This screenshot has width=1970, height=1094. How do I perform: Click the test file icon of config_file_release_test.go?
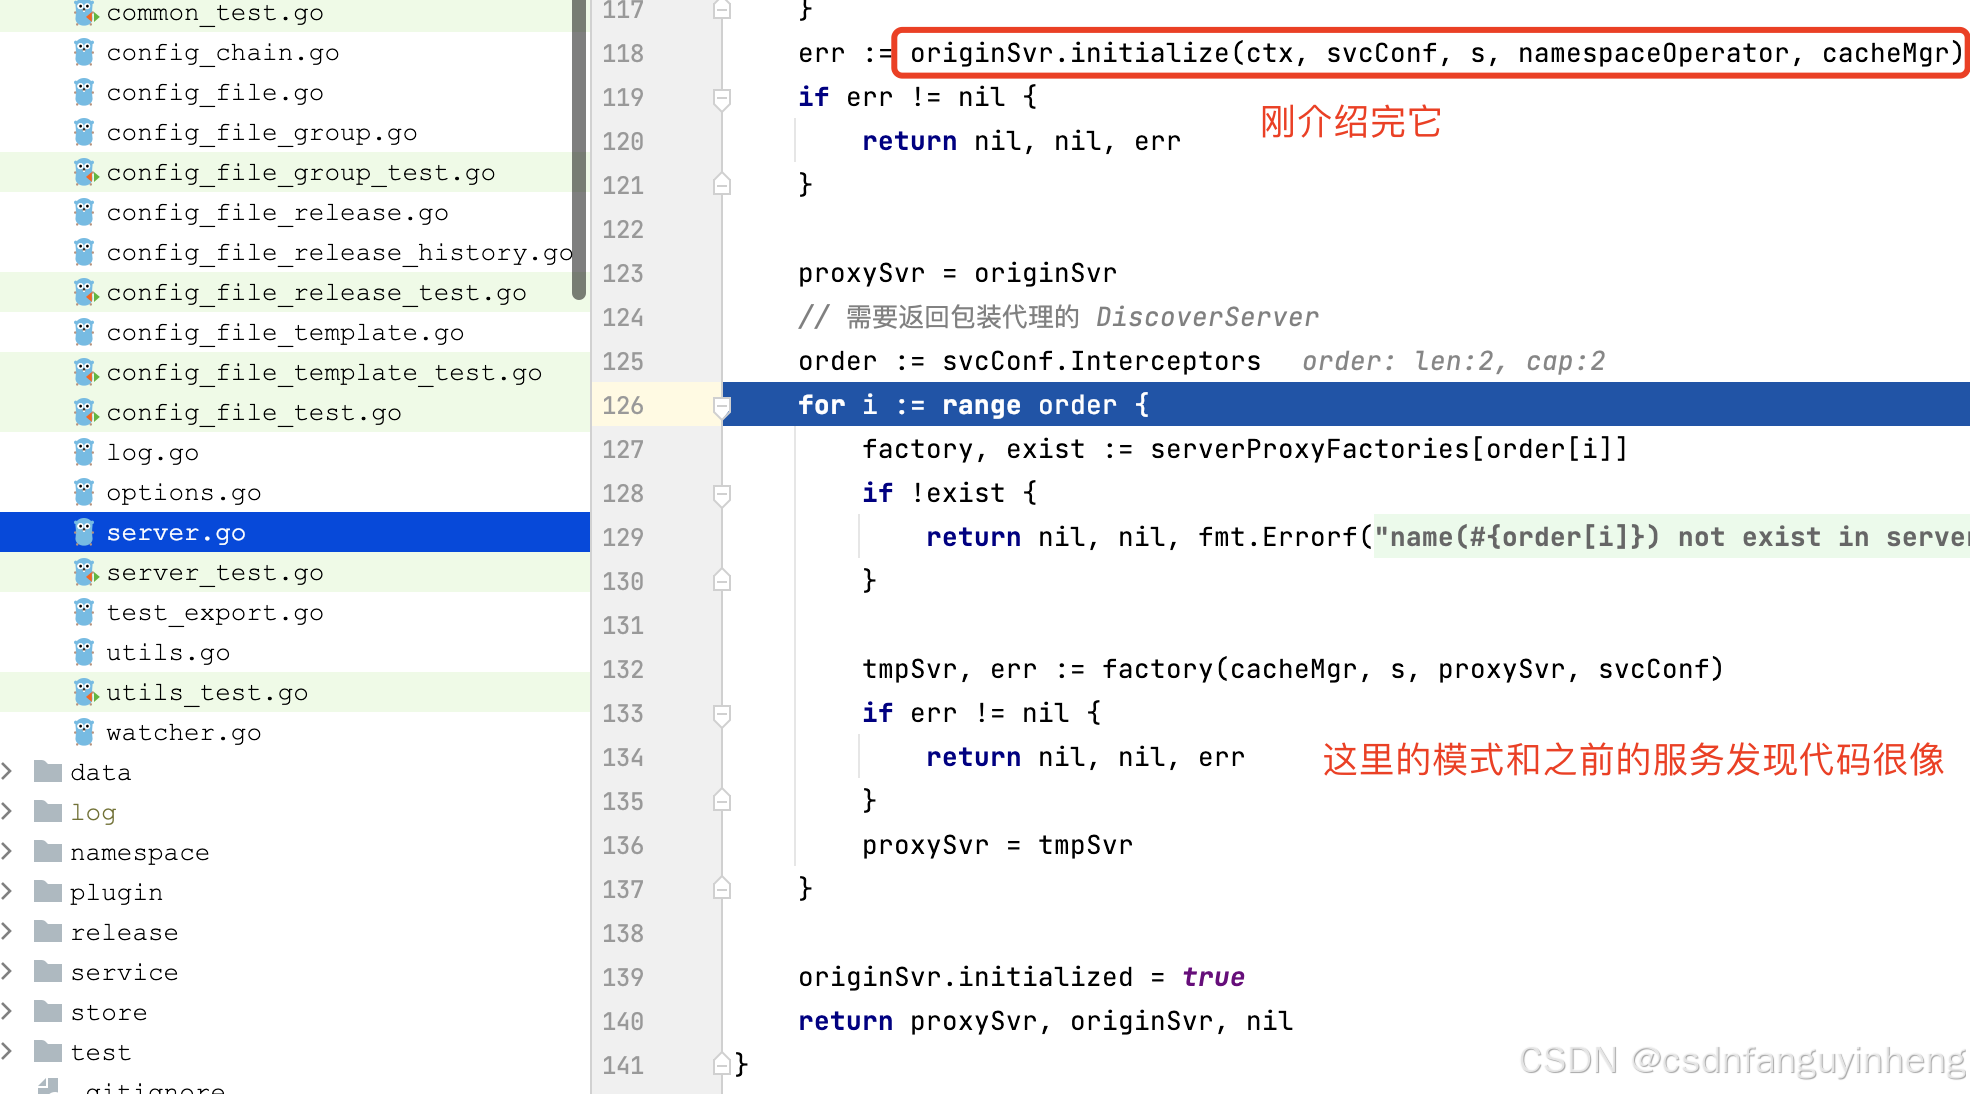[85, 292]
